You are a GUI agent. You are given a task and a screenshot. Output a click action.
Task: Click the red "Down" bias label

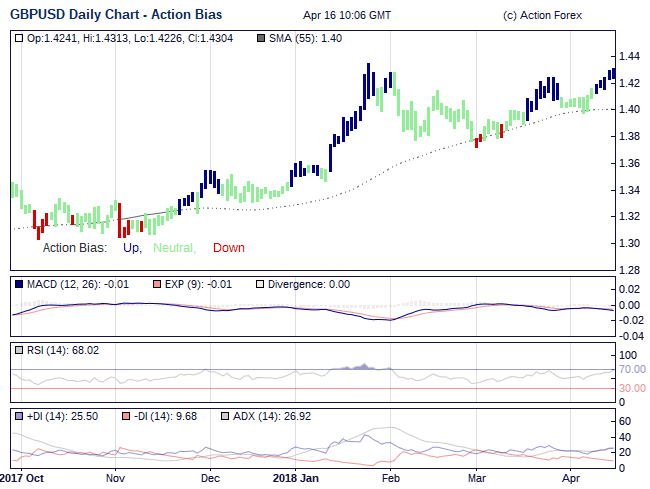(228, 248)
